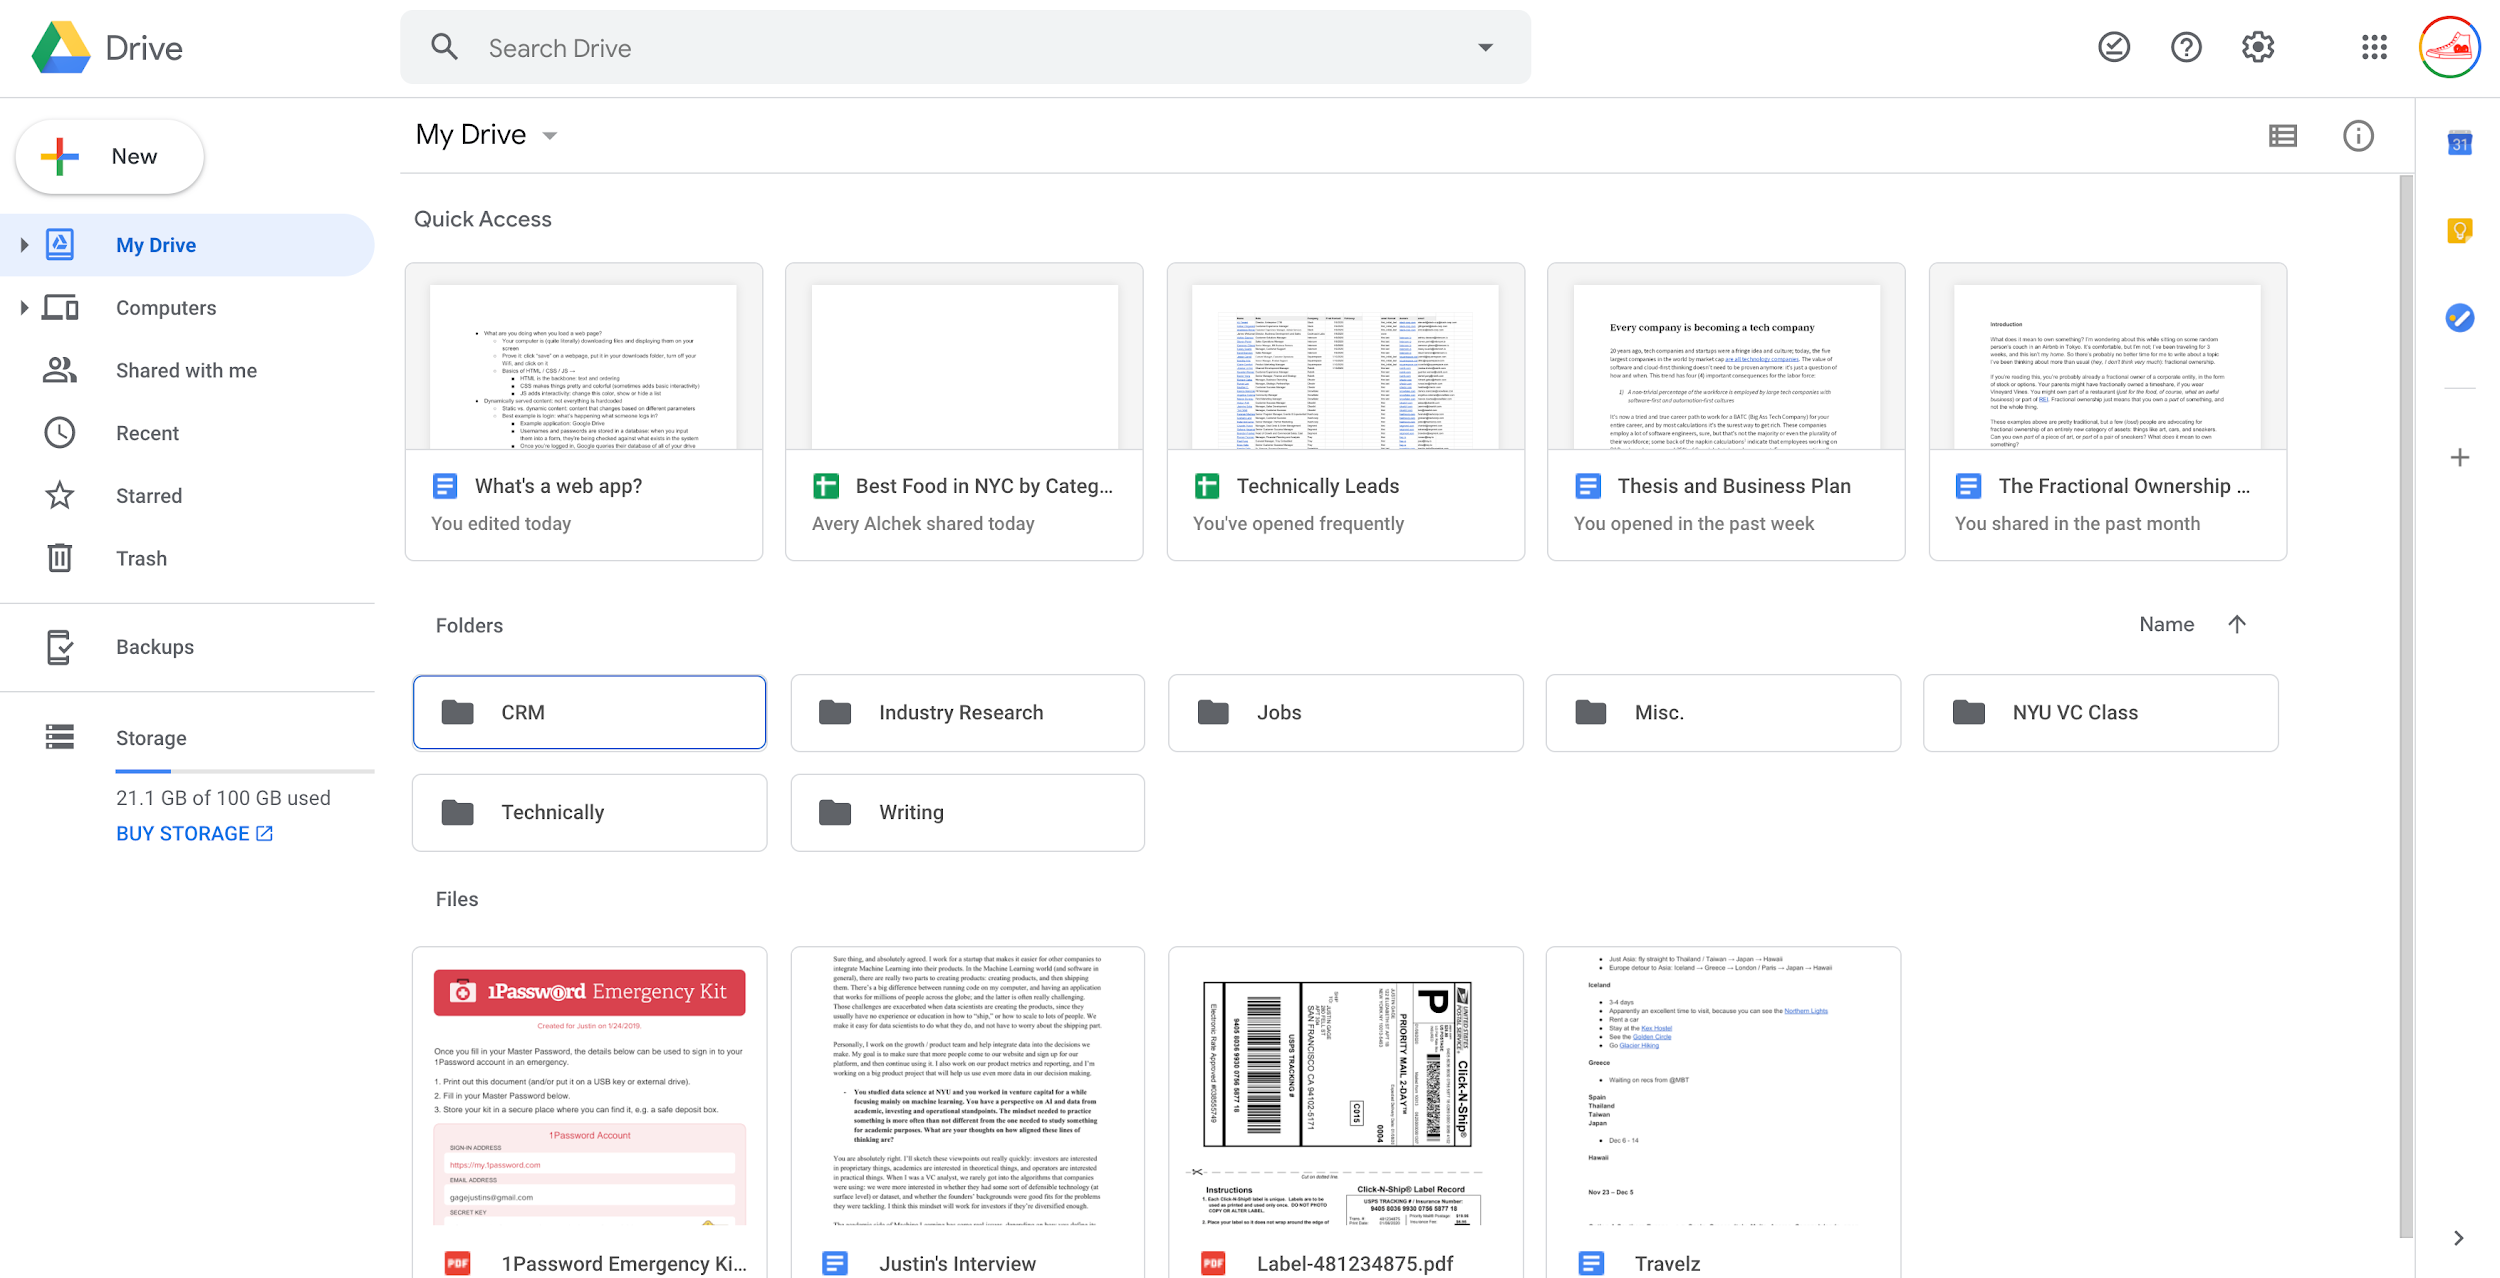
Task: Click the search filters dropdown arrow
Action: pyautogui.click(x=1485, y=46)
